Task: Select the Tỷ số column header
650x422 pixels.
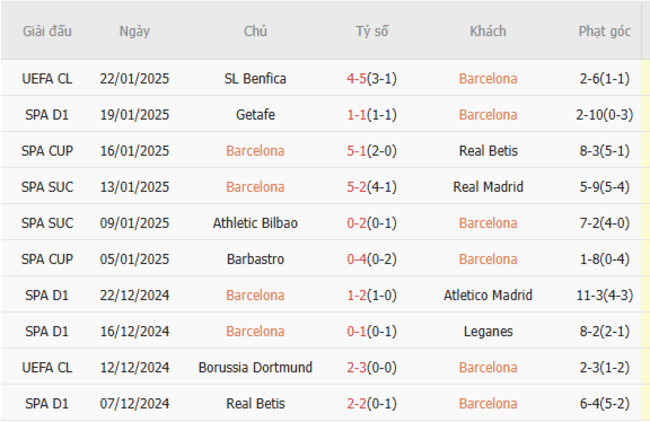Action: (372, 31)
